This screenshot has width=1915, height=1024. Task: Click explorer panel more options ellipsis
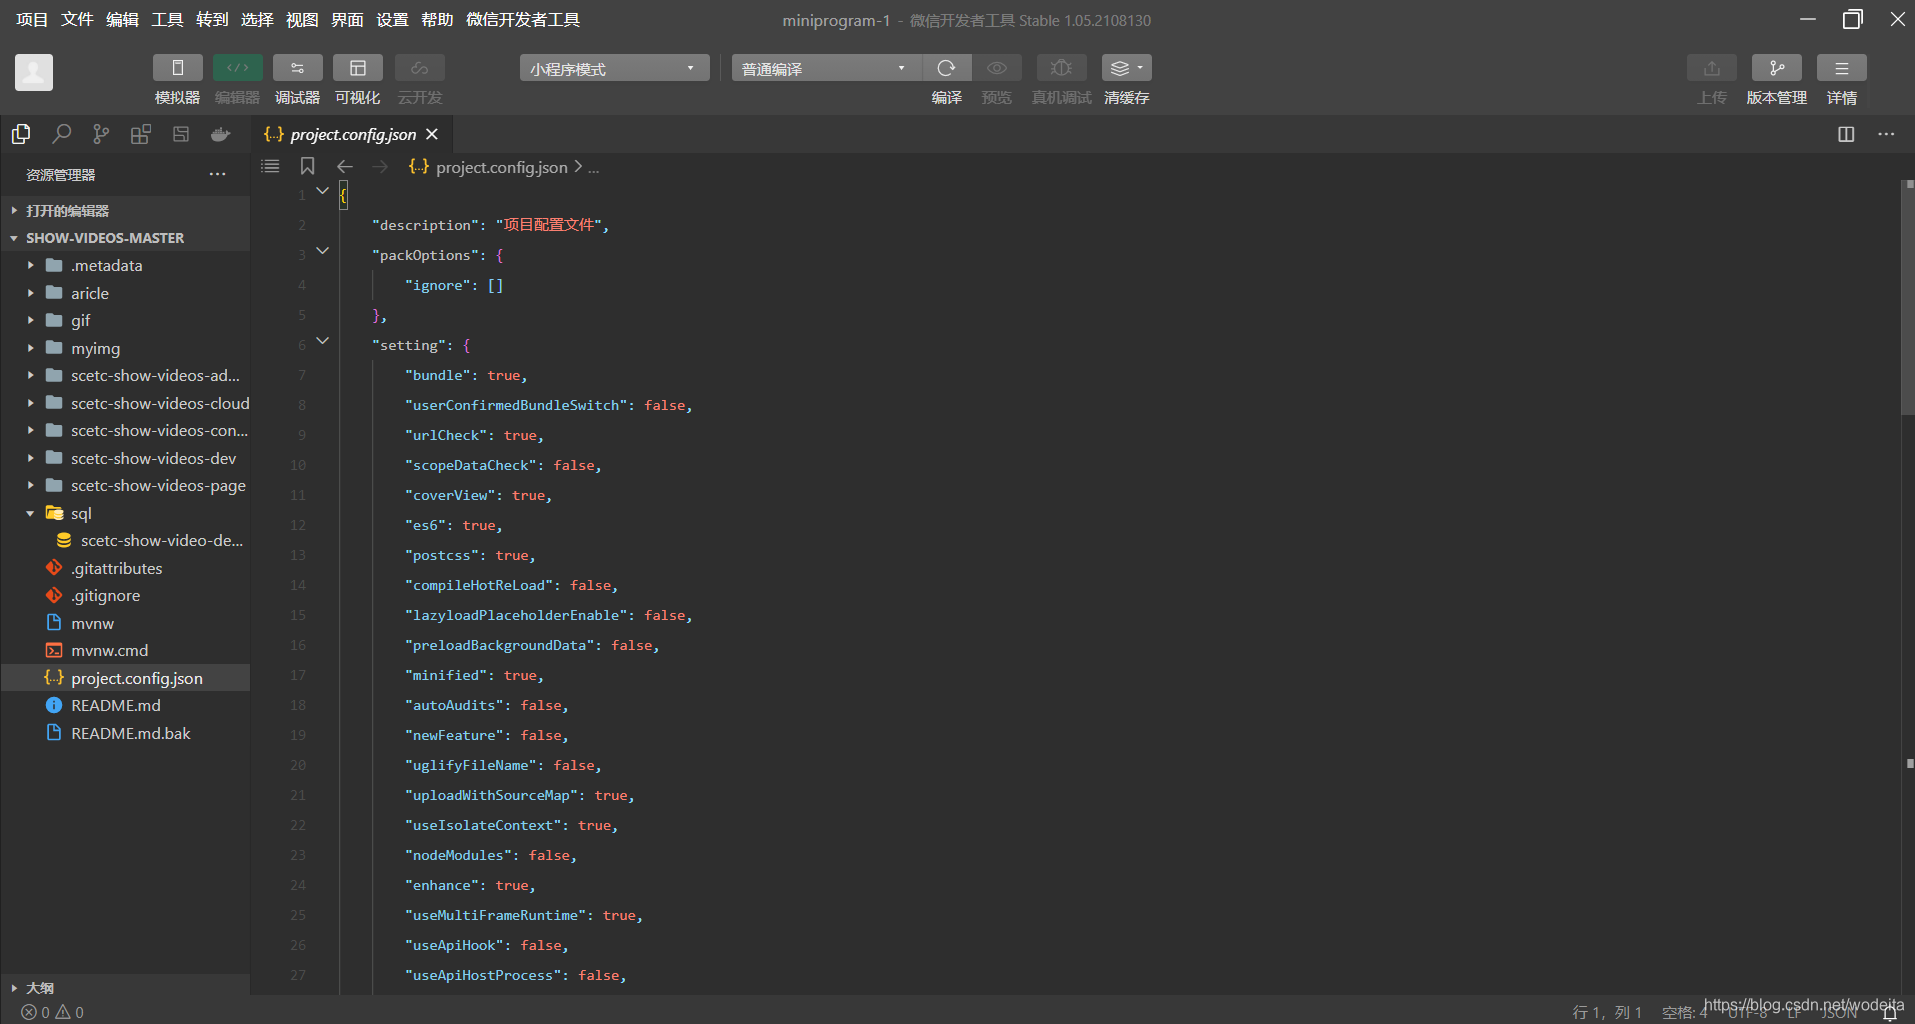(x=217, y=174)
